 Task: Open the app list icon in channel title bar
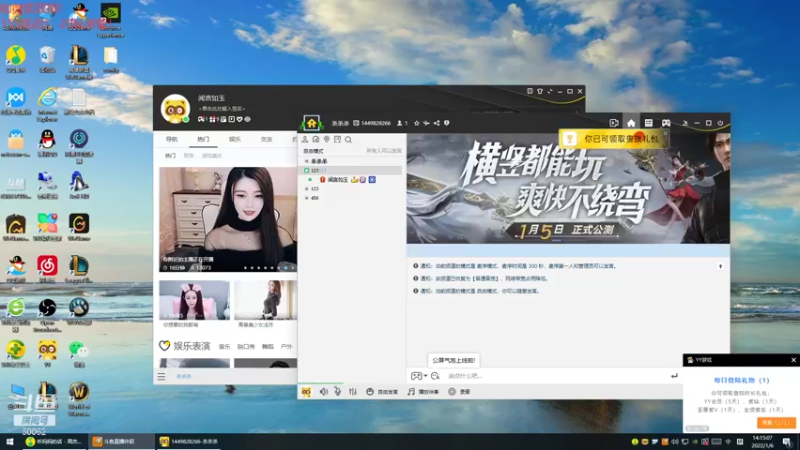tap(648, 123)
